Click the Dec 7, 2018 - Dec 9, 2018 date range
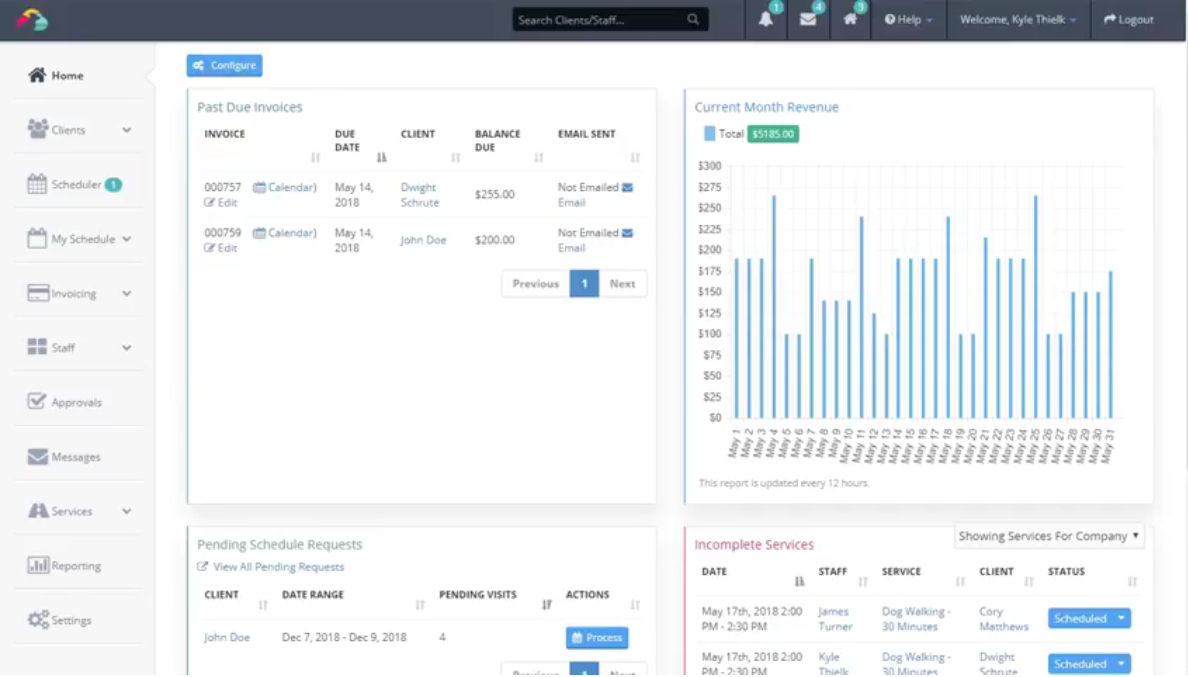The height and width of the screenshot is (677, 1188). pos(344,638)
